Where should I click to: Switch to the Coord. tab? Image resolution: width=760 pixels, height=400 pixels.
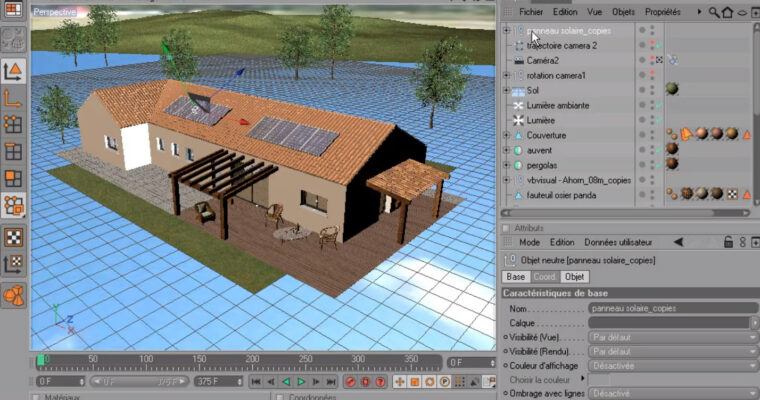544,277
